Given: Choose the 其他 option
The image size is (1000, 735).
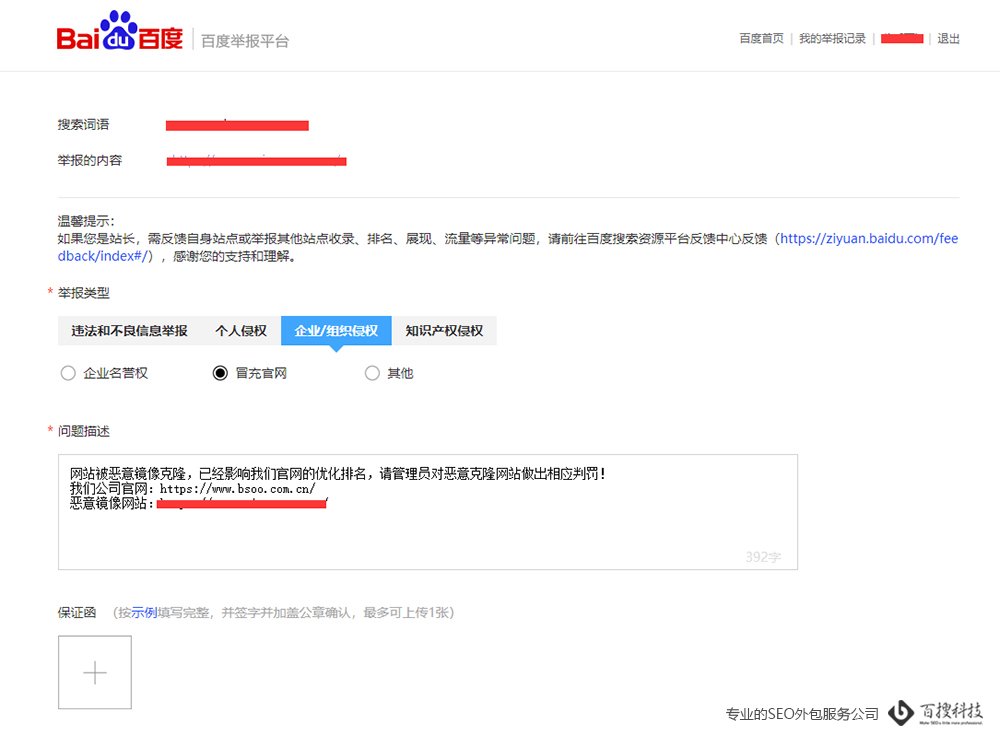Looking at the screenshot, I should [372, 373].
